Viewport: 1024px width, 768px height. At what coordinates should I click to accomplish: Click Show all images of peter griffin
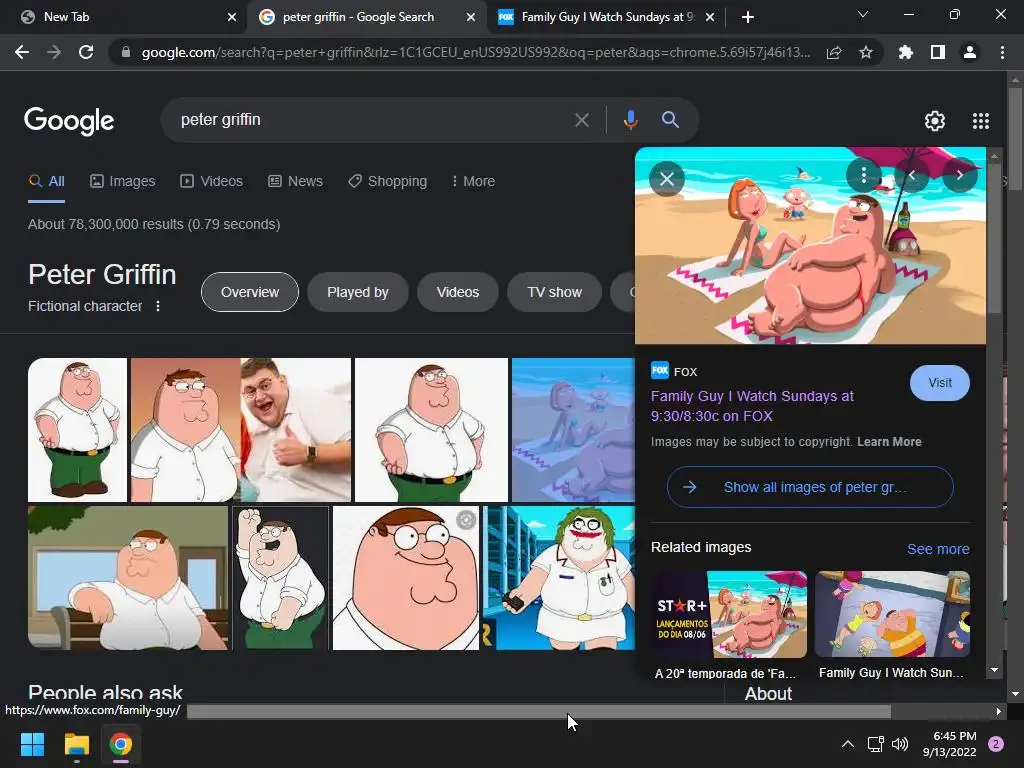point(810,487)
